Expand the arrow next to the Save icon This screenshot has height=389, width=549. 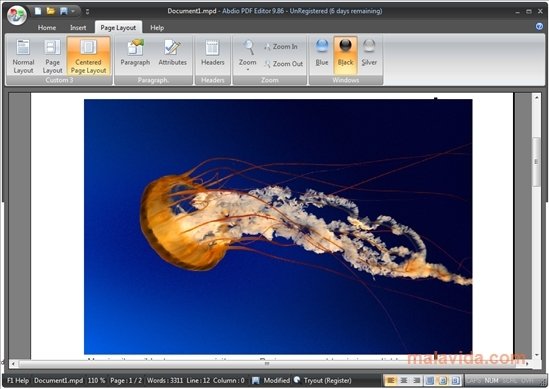point(73,12)
